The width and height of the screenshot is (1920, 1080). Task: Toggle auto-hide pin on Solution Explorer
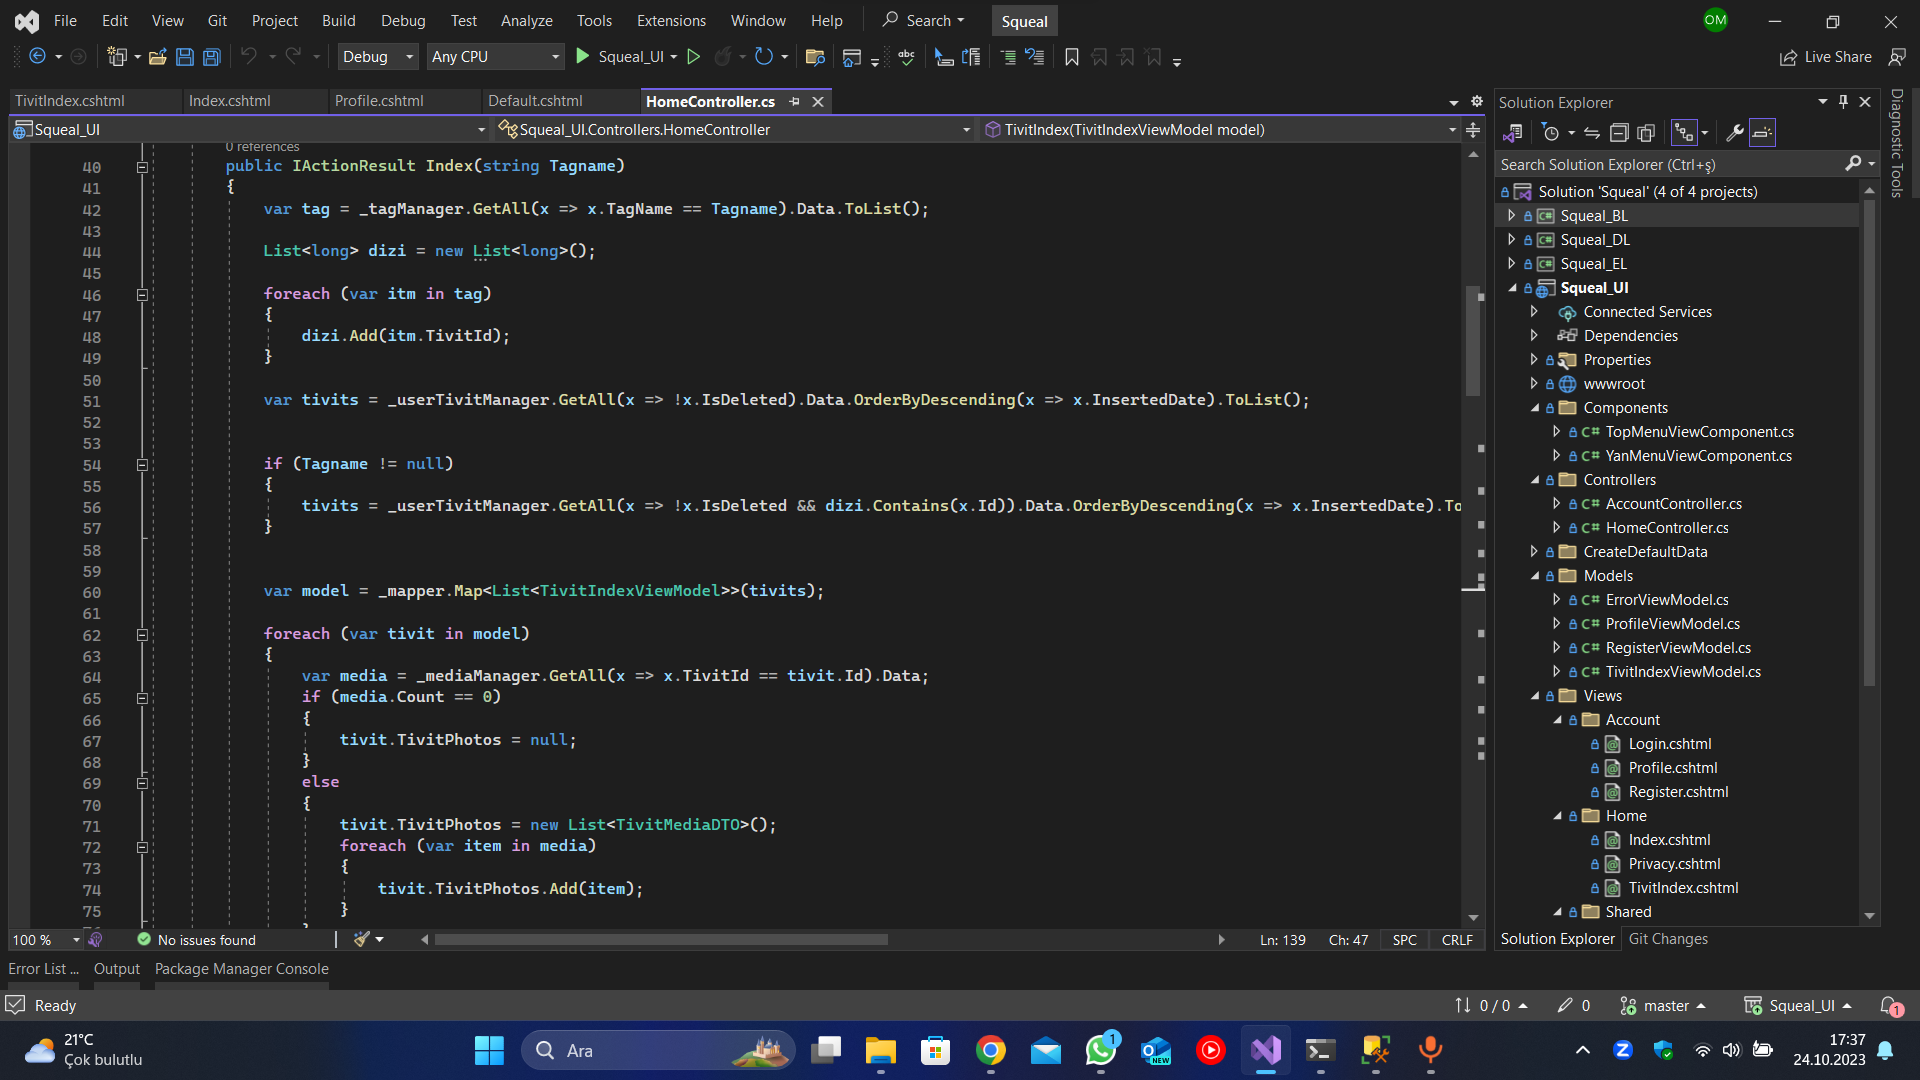click(x=1842, y=101)
